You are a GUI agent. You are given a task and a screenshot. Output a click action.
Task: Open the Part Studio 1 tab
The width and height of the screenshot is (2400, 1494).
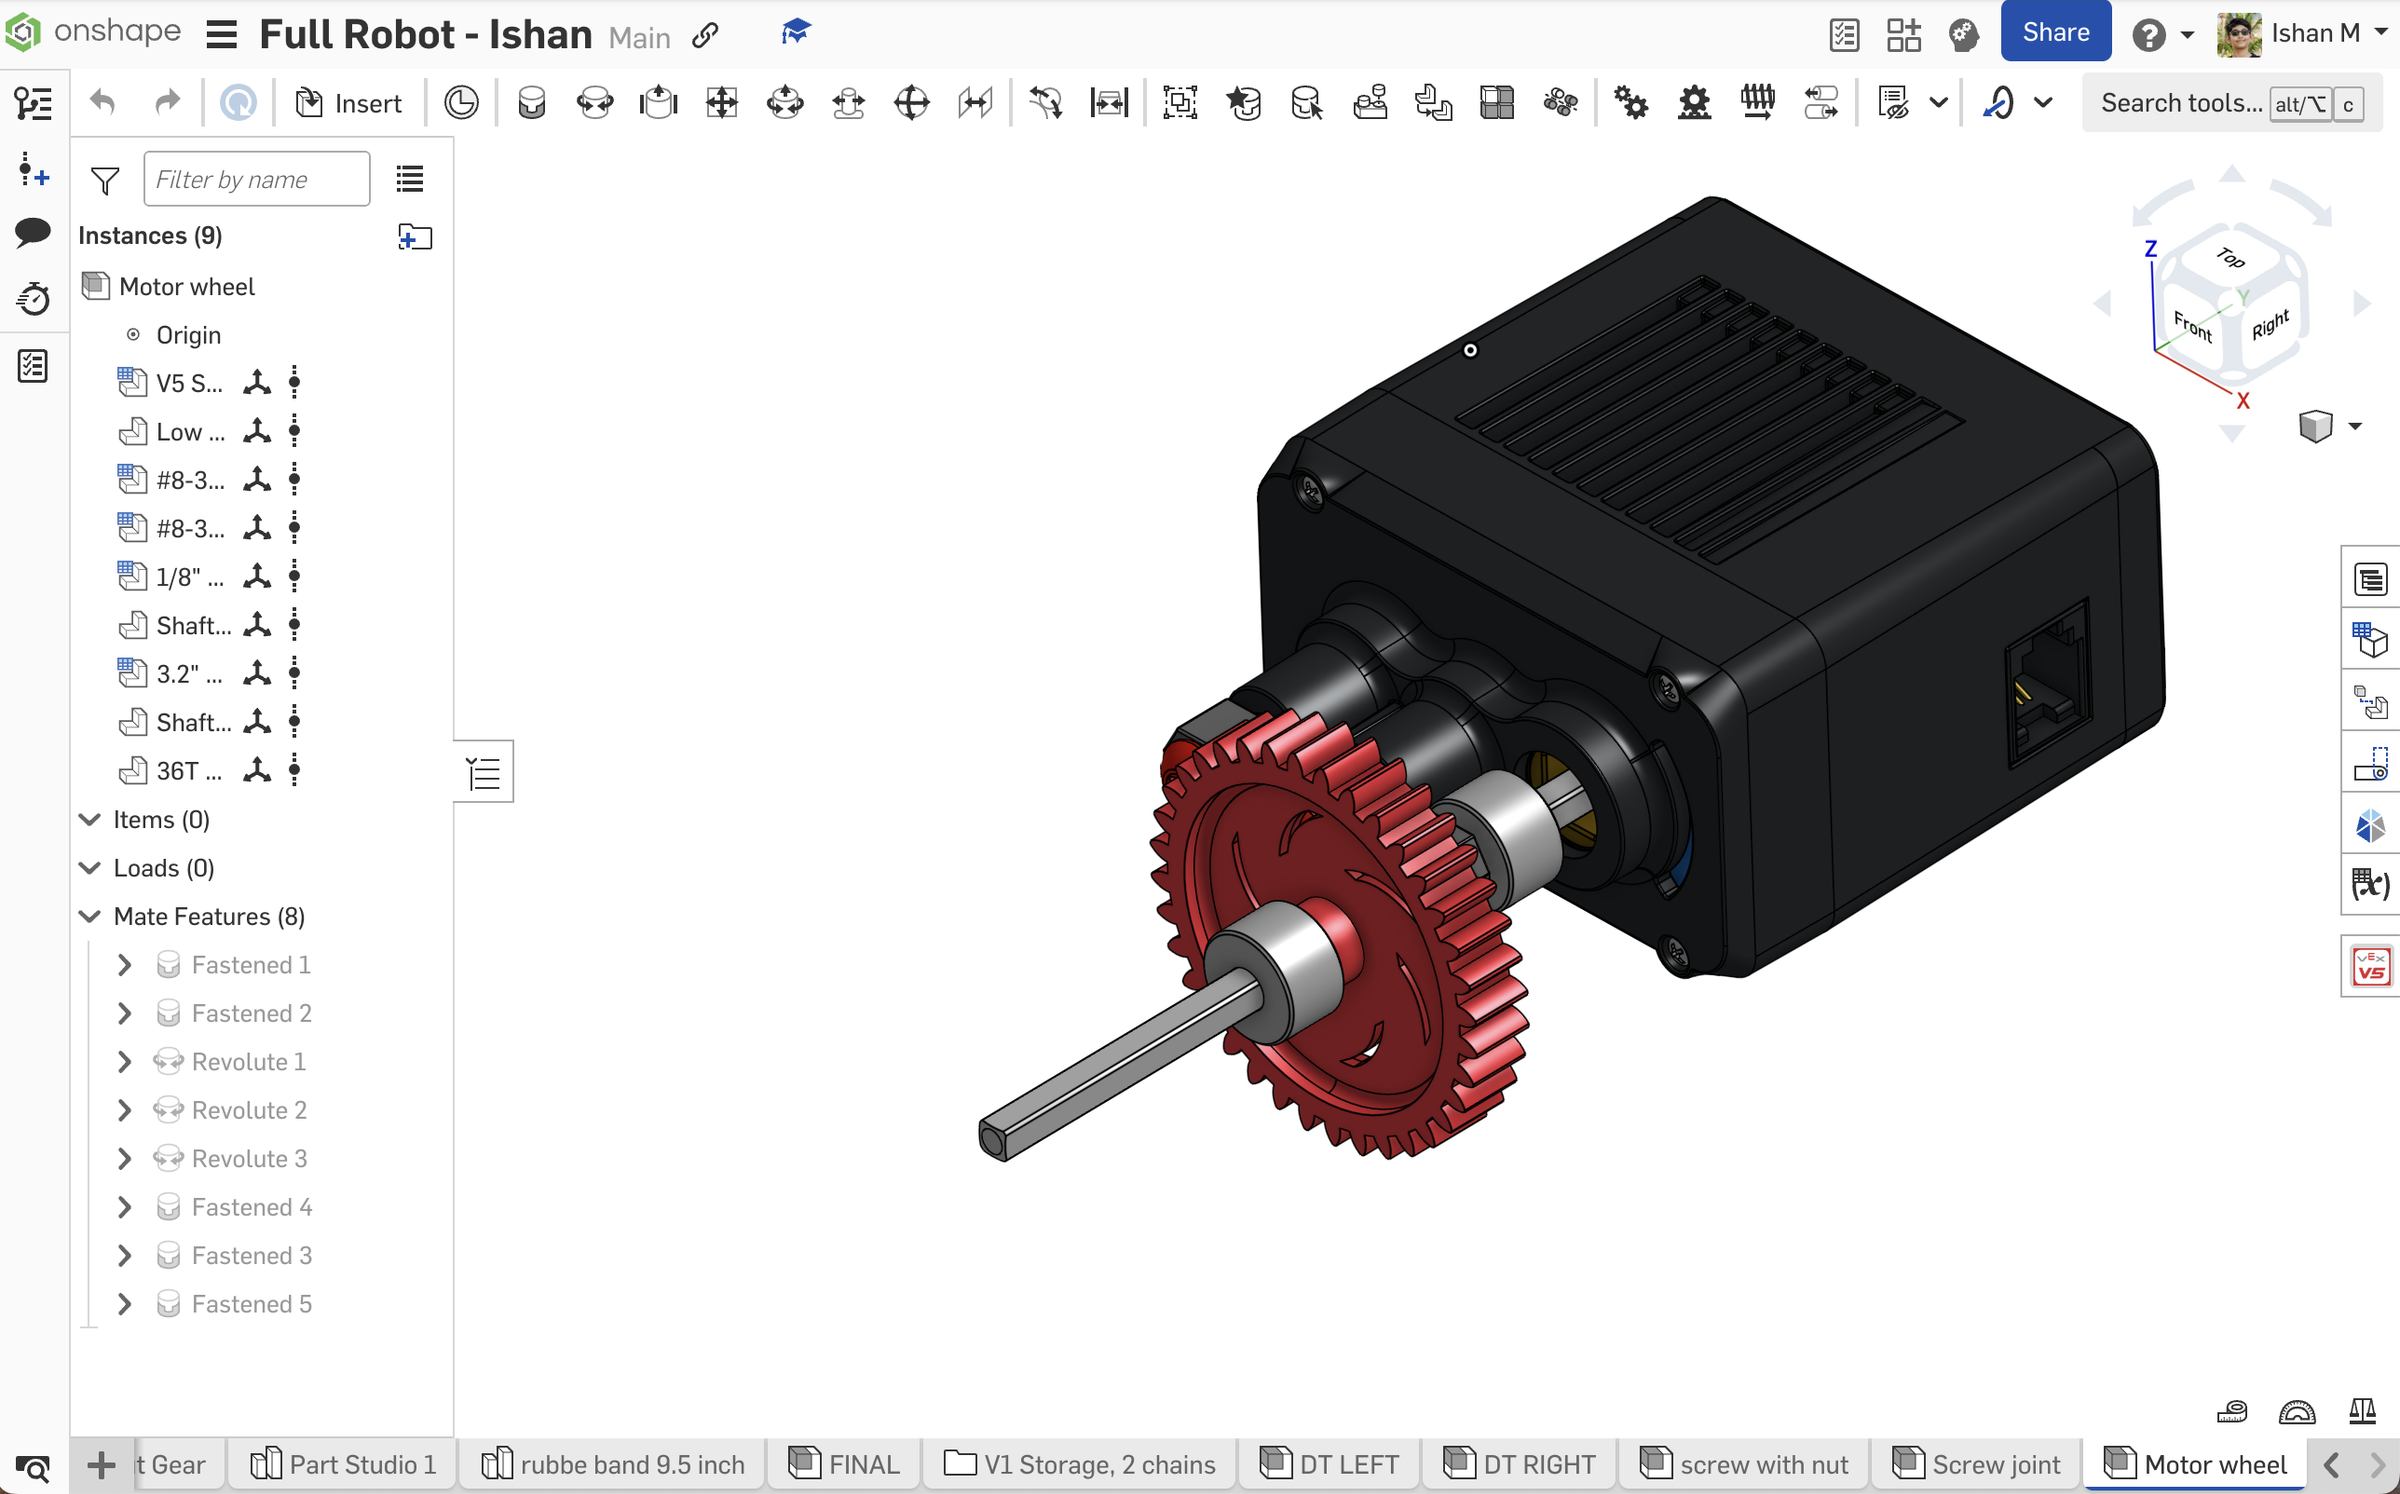coord(343,1464)
